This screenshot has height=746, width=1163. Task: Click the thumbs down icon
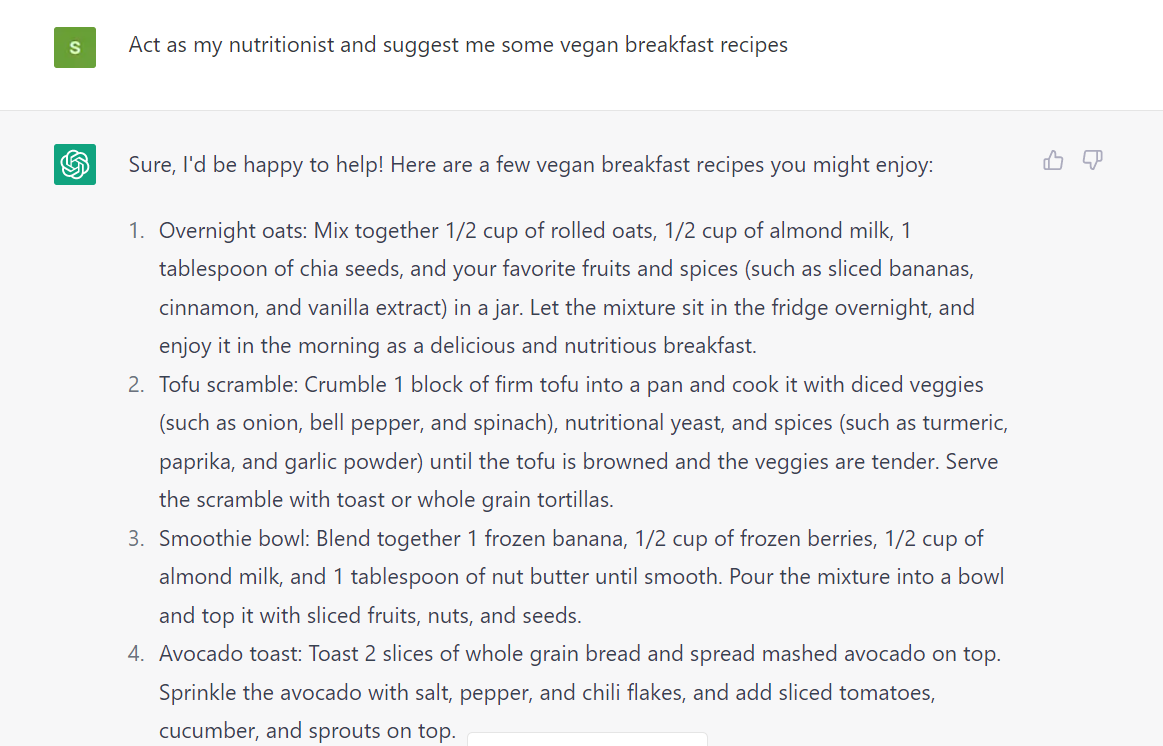coord(1093,160)
